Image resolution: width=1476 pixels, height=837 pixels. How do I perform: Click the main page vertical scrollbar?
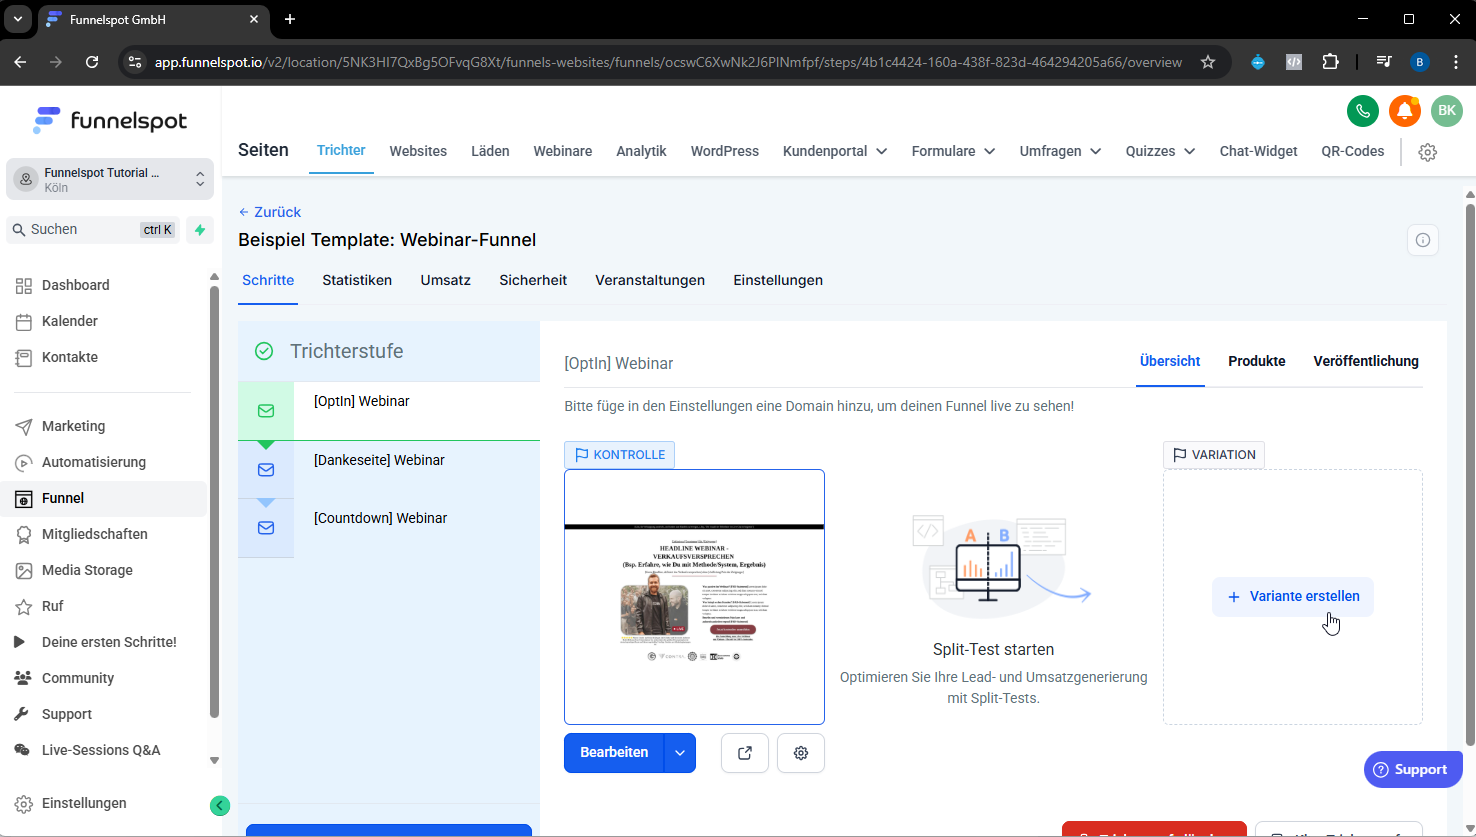coord(1470,475)
